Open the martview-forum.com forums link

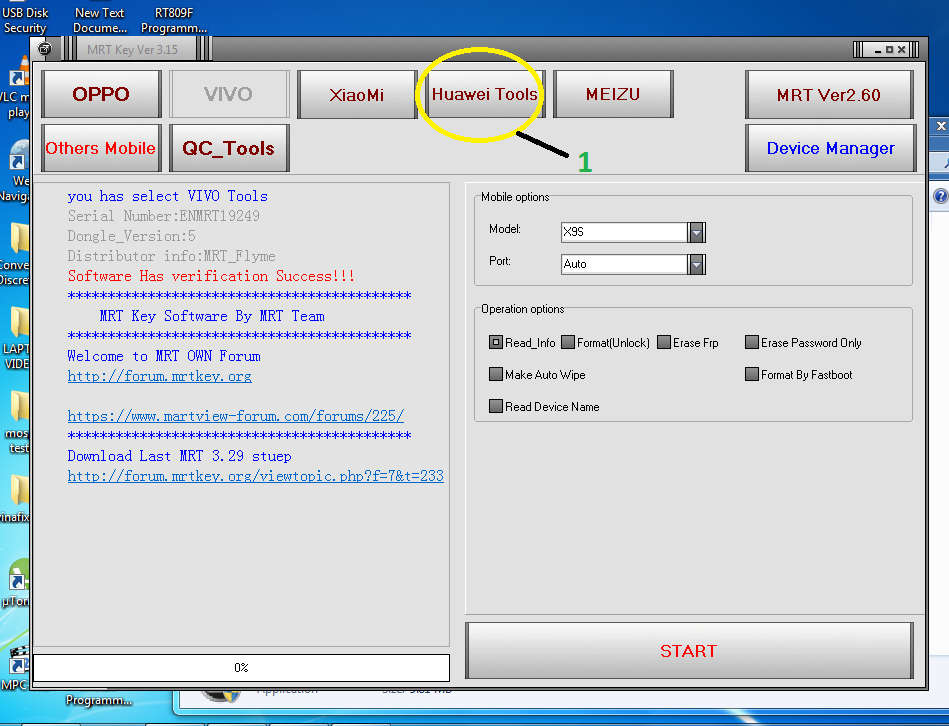point(235,416)
